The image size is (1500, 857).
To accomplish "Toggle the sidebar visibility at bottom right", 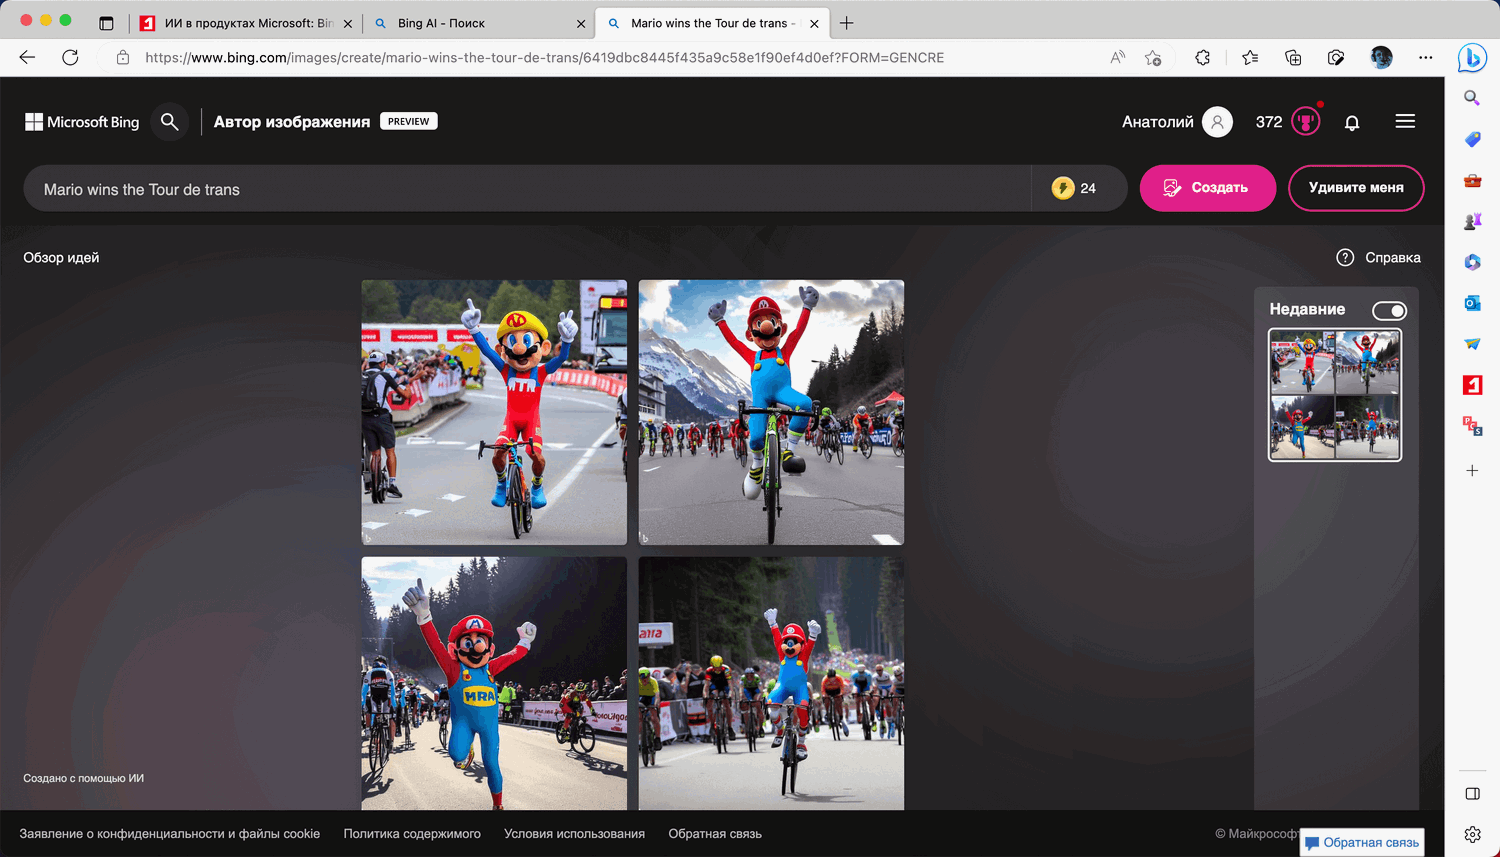I will point(1472,794).
